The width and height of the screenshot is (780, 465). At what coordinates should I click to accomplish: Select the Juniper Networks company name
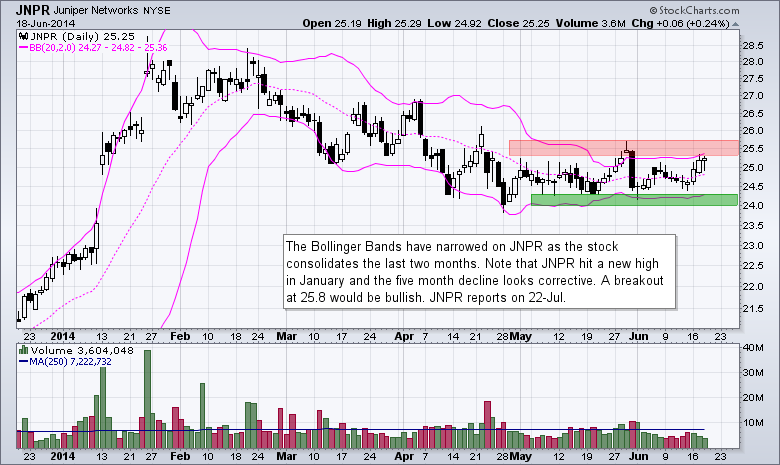[x=97, y=10]
